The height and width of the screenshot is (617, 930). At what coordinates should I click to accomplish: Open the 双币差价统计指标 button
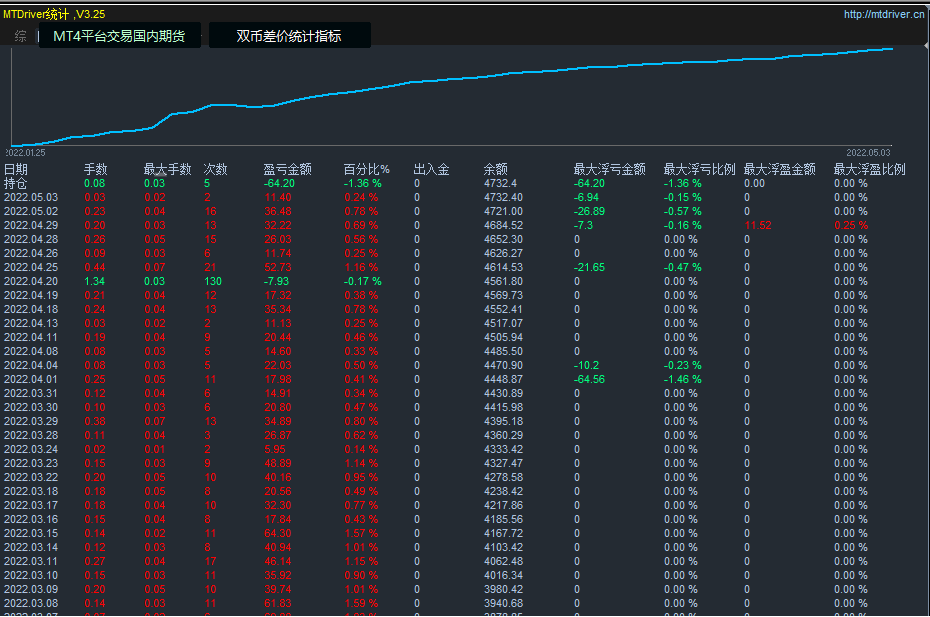[289, 36]
